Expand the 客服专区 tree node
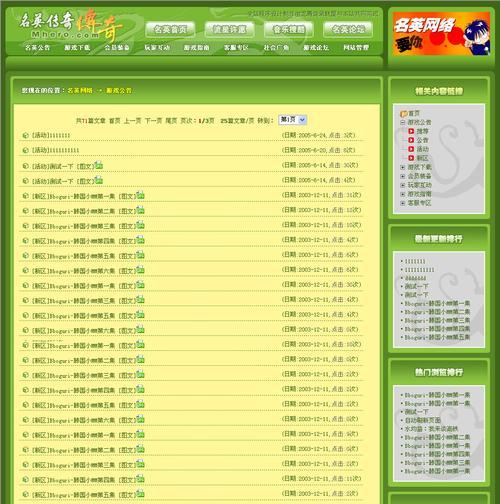This screenshot has height=504, width=500. [402, 203]
